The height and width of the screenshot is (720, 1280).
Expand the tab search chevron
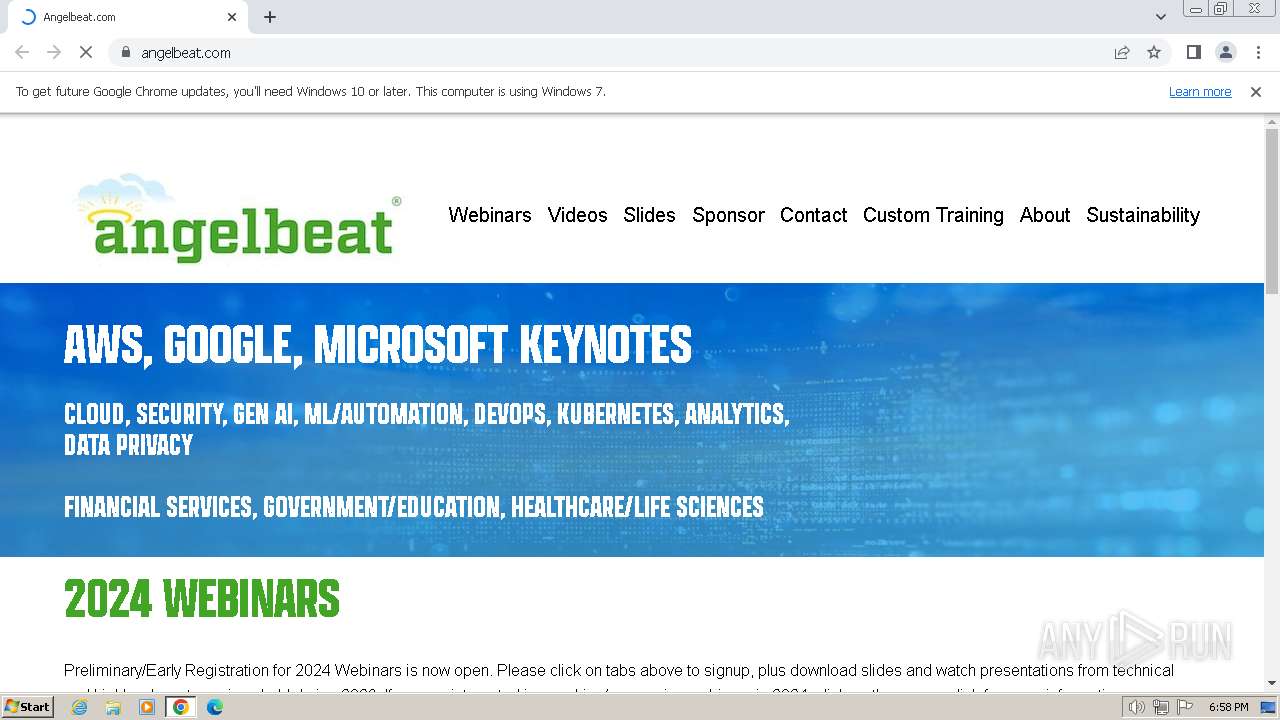click(1160, 17)
